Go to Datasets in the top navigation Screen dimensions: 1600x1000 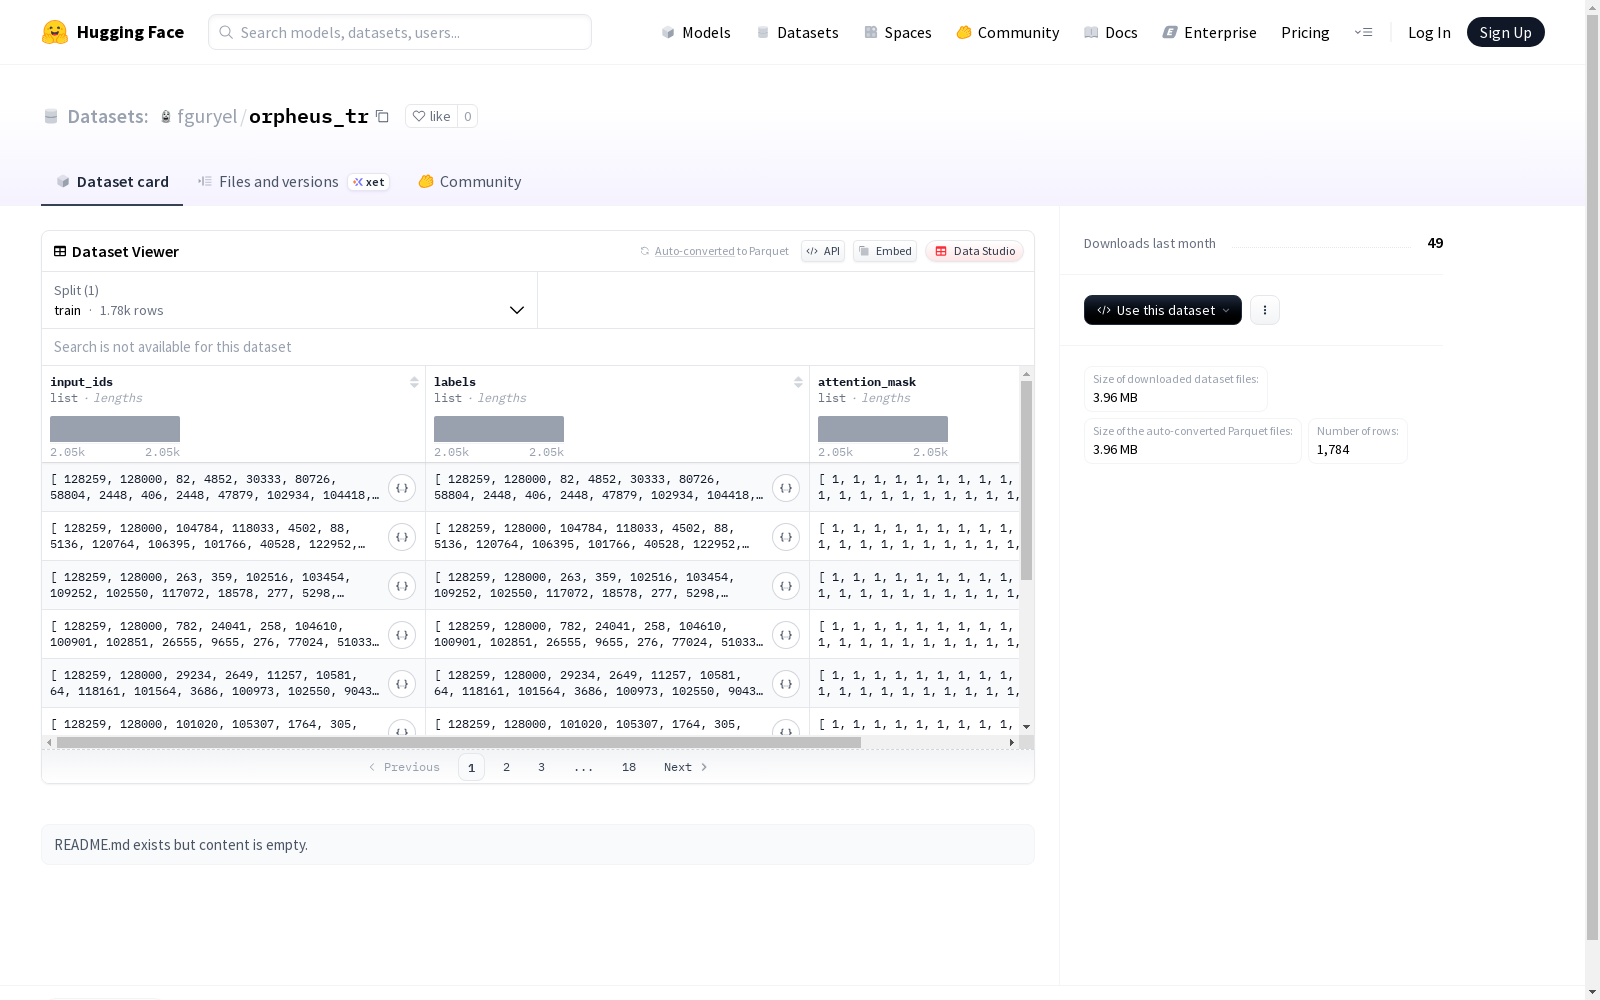tap(797, 32)
